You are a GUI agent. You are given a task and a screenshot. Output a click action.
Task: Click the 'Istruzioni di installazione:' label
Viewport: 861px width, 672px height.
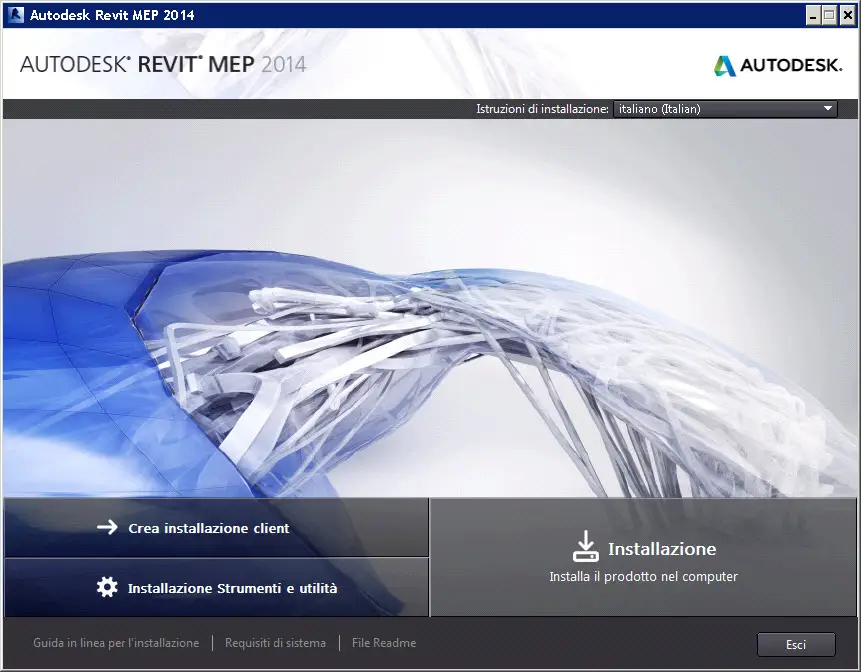[x=542, y=109]
